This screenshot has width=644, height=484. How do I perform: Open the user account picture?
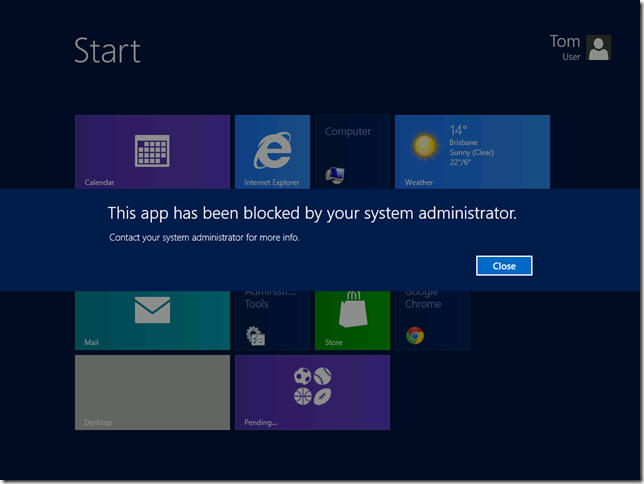click(599, 48)
